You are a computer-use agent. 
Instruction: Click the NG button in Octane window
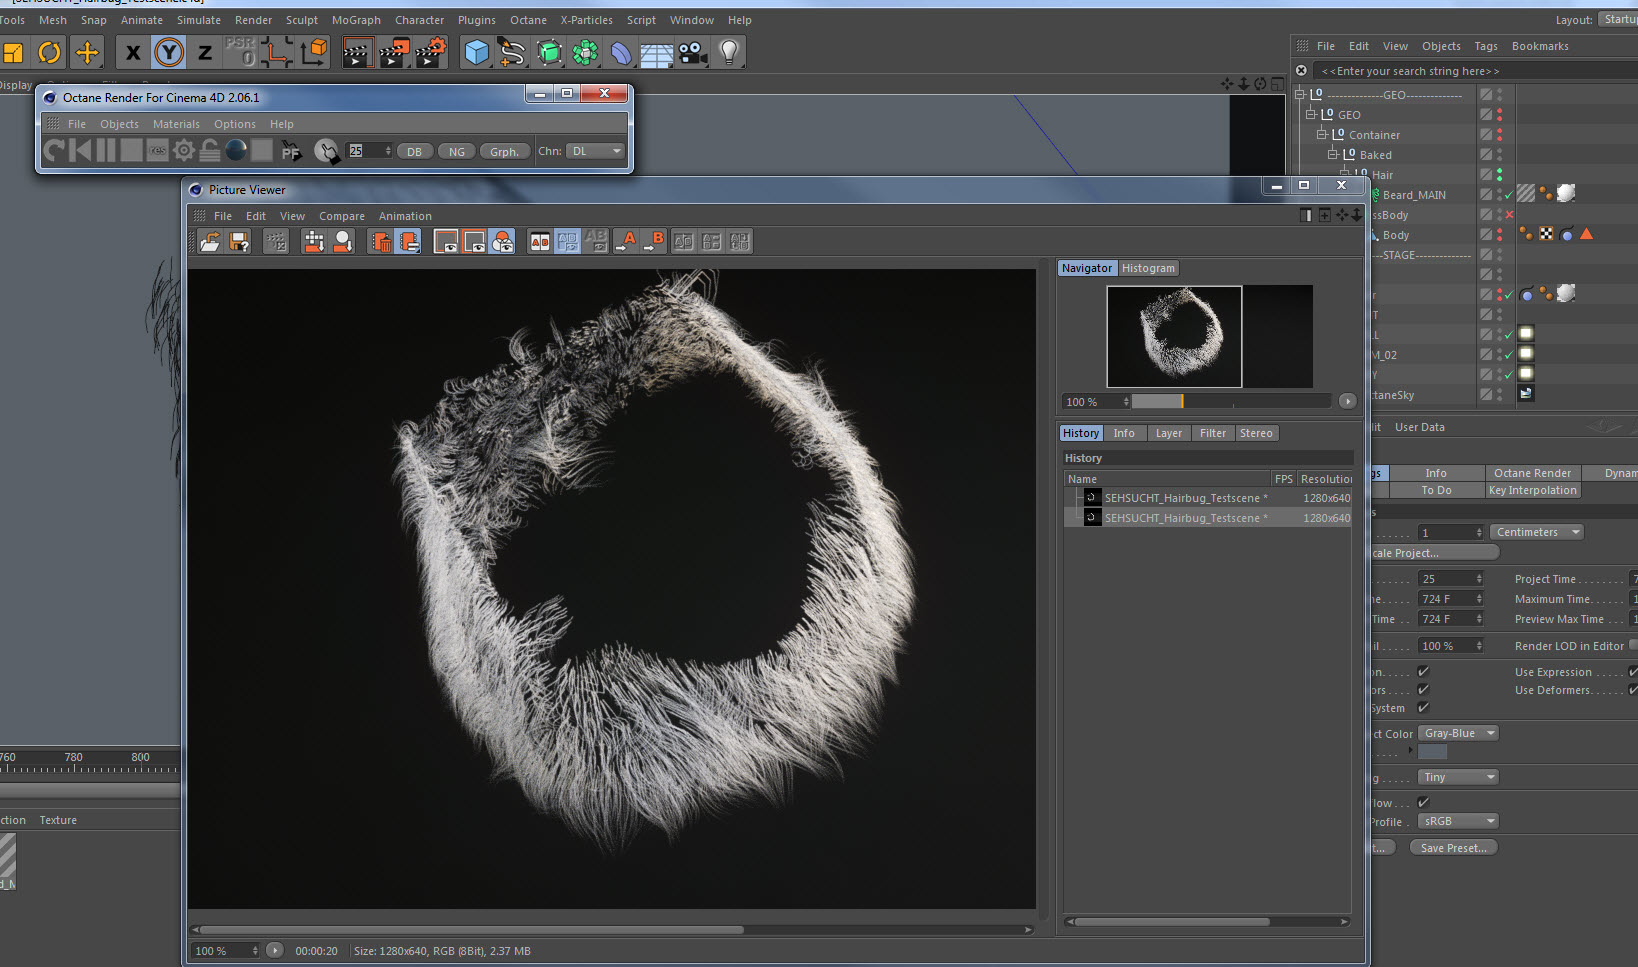[456, 152]
